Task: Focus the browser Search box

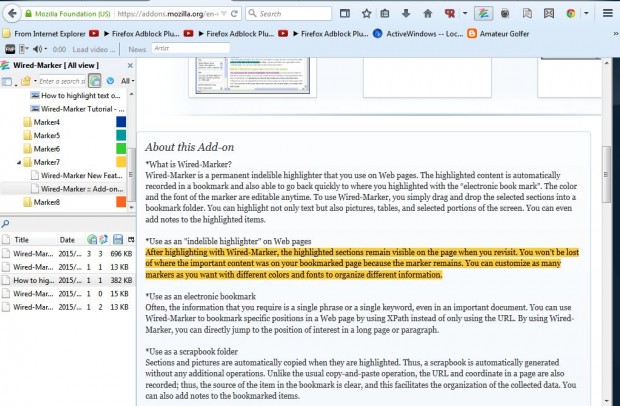Action: coord(289,13)
